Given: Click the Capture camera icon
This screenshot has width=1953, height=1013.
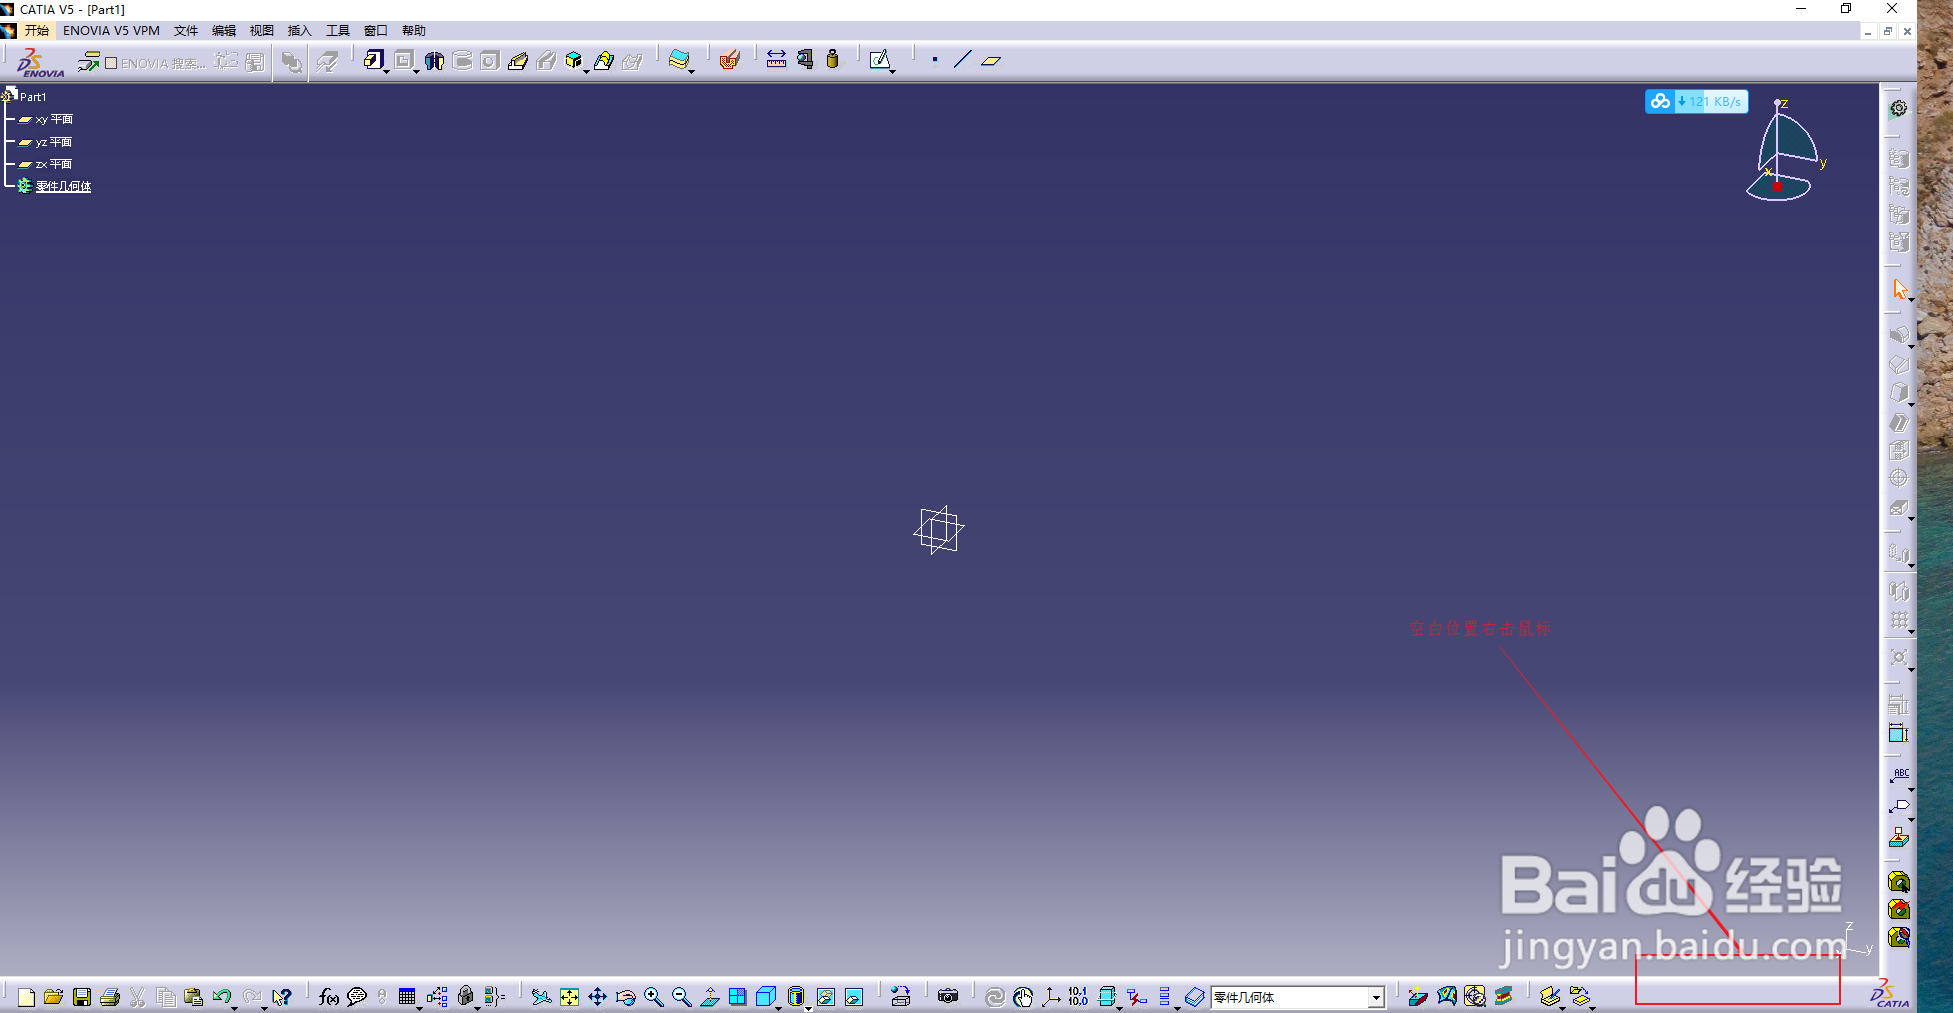Looking at the screenshot, I should point(948,997).
